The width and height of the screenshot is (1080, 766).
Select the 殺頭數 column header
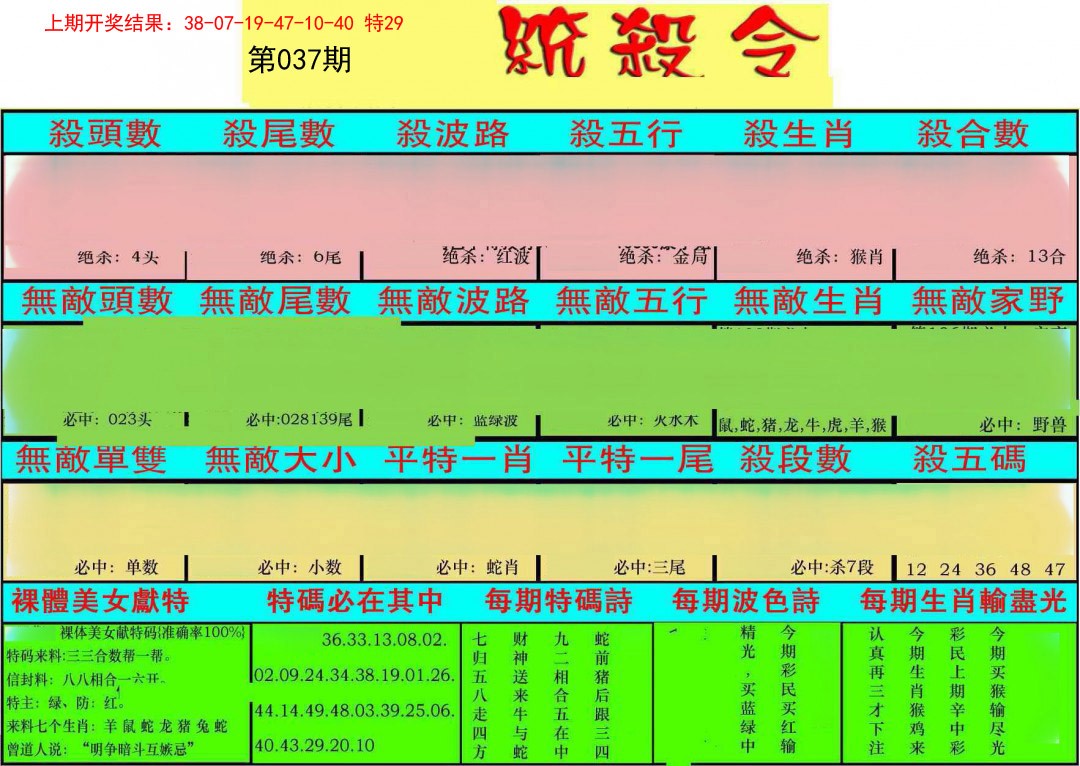pos(105,133)
